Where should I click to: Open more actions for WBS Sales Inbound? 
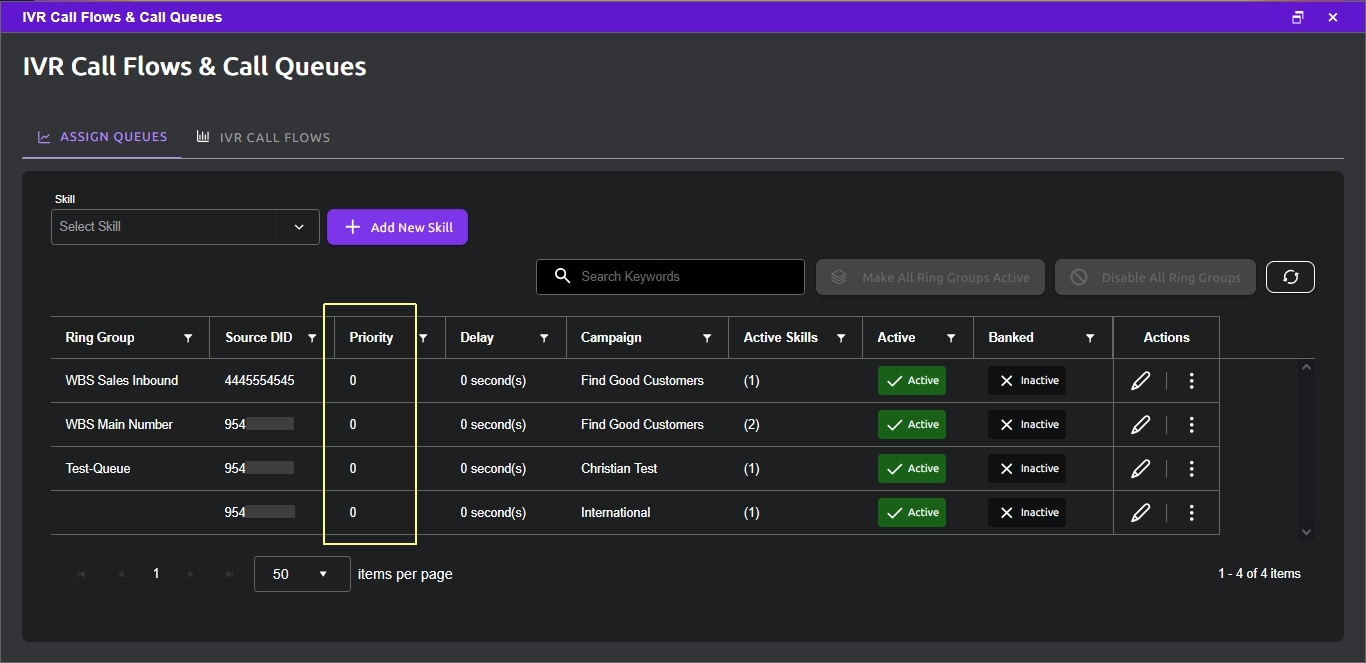coord(1191,381)
